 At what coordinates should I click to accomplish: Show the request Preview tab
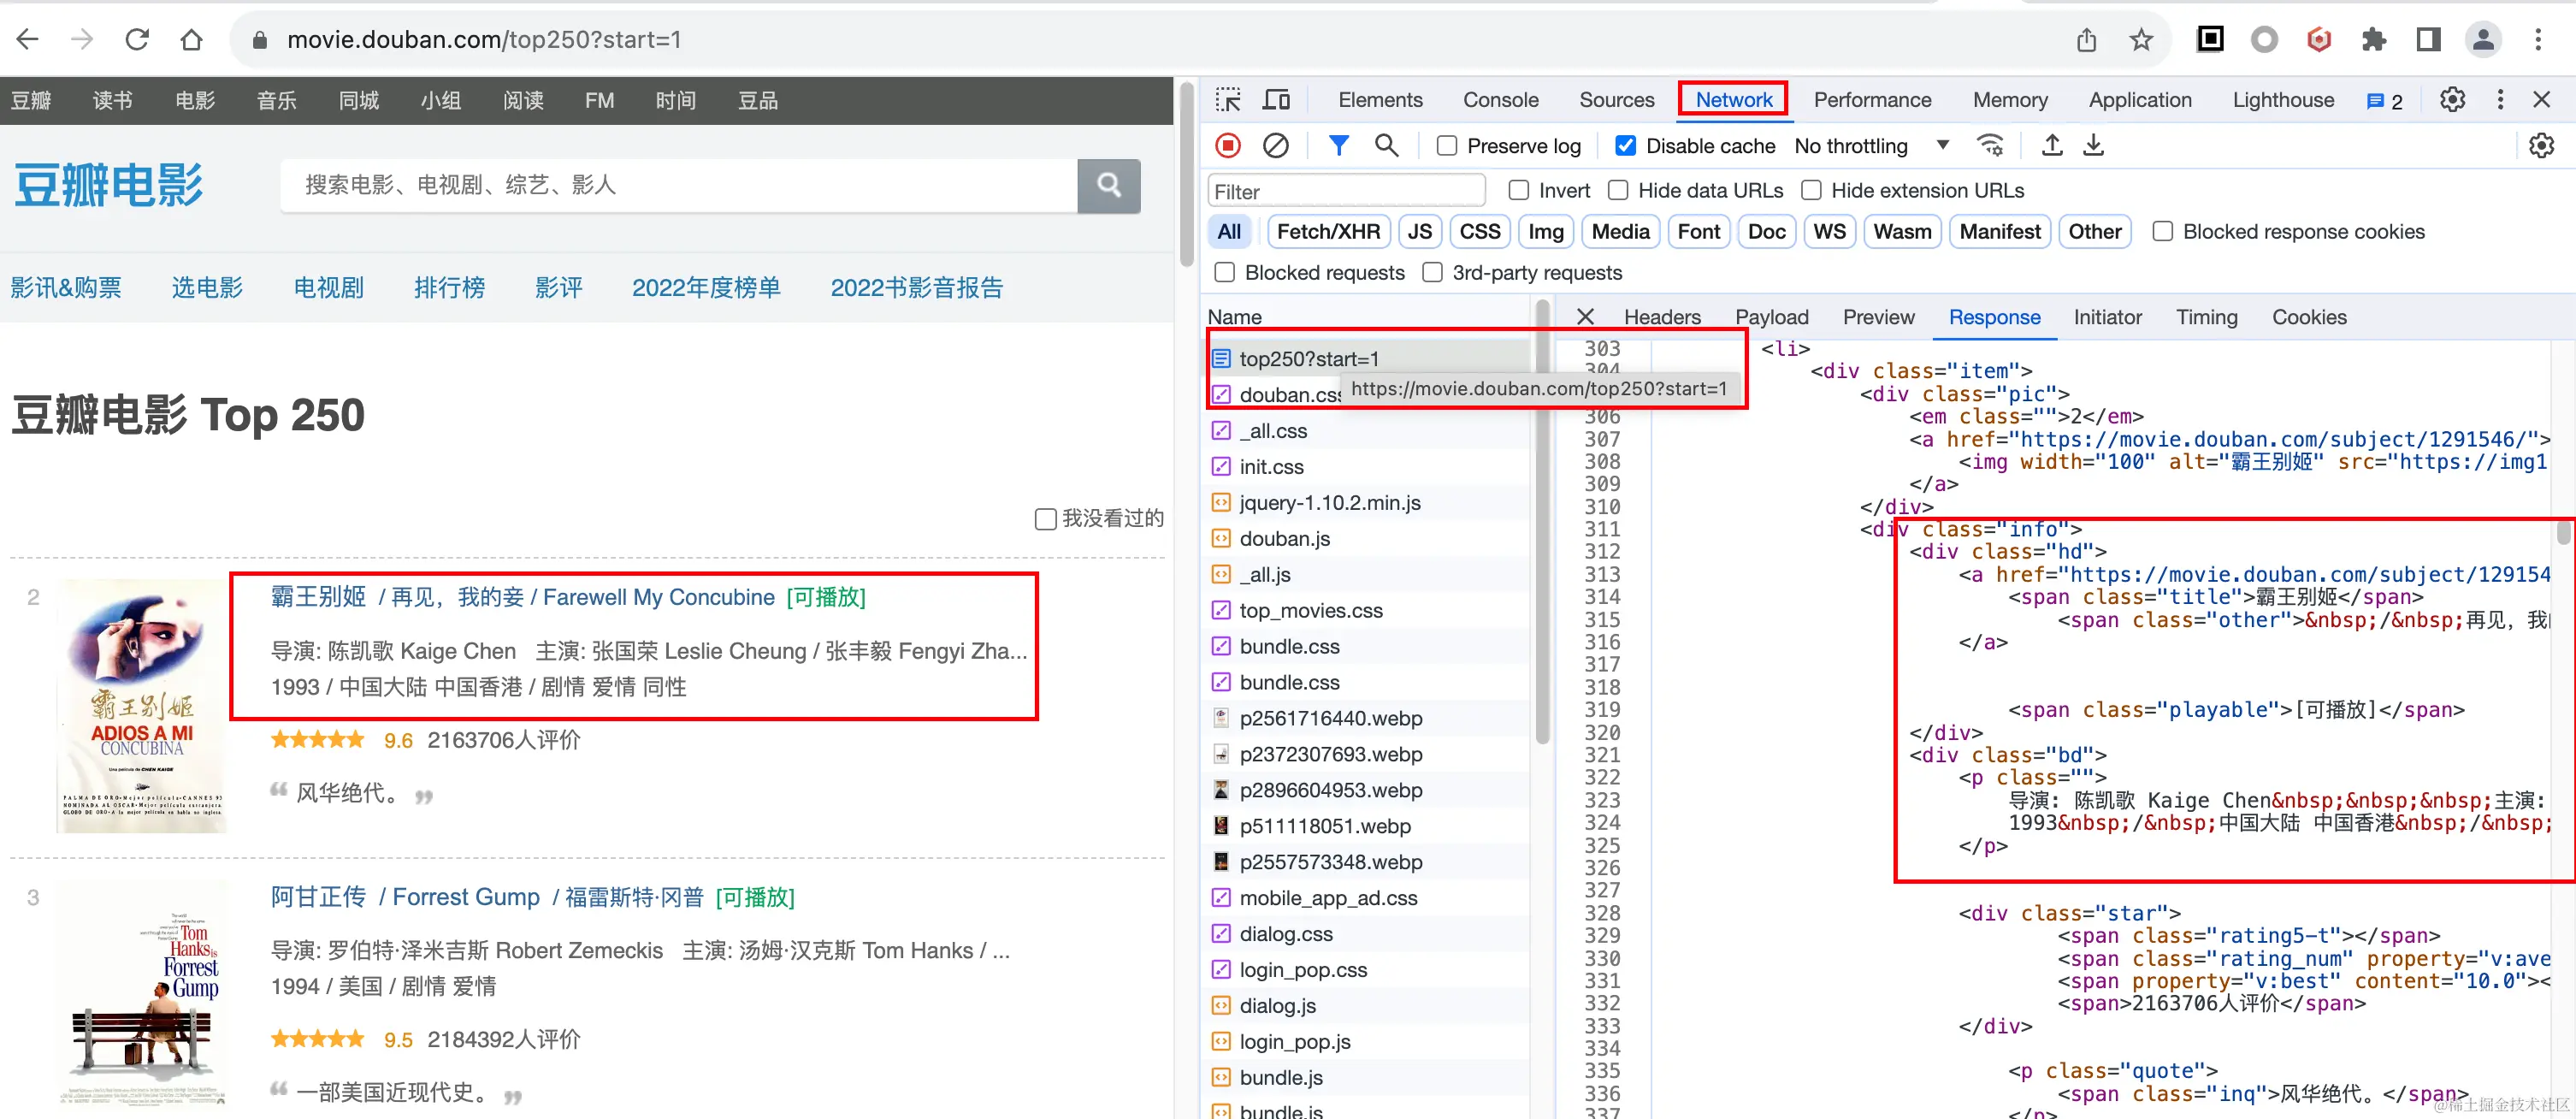1878,317
